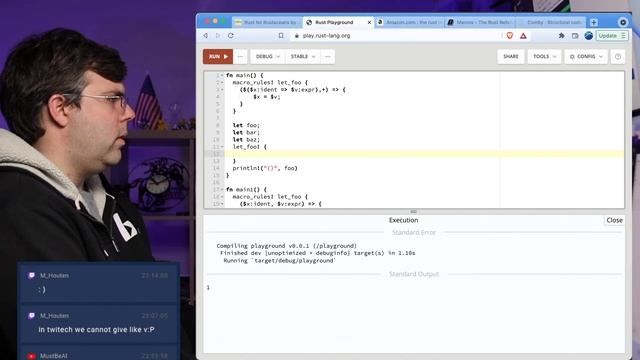Click the YouTube icon beside MustBeAl
640x360 pixels.
31,356
